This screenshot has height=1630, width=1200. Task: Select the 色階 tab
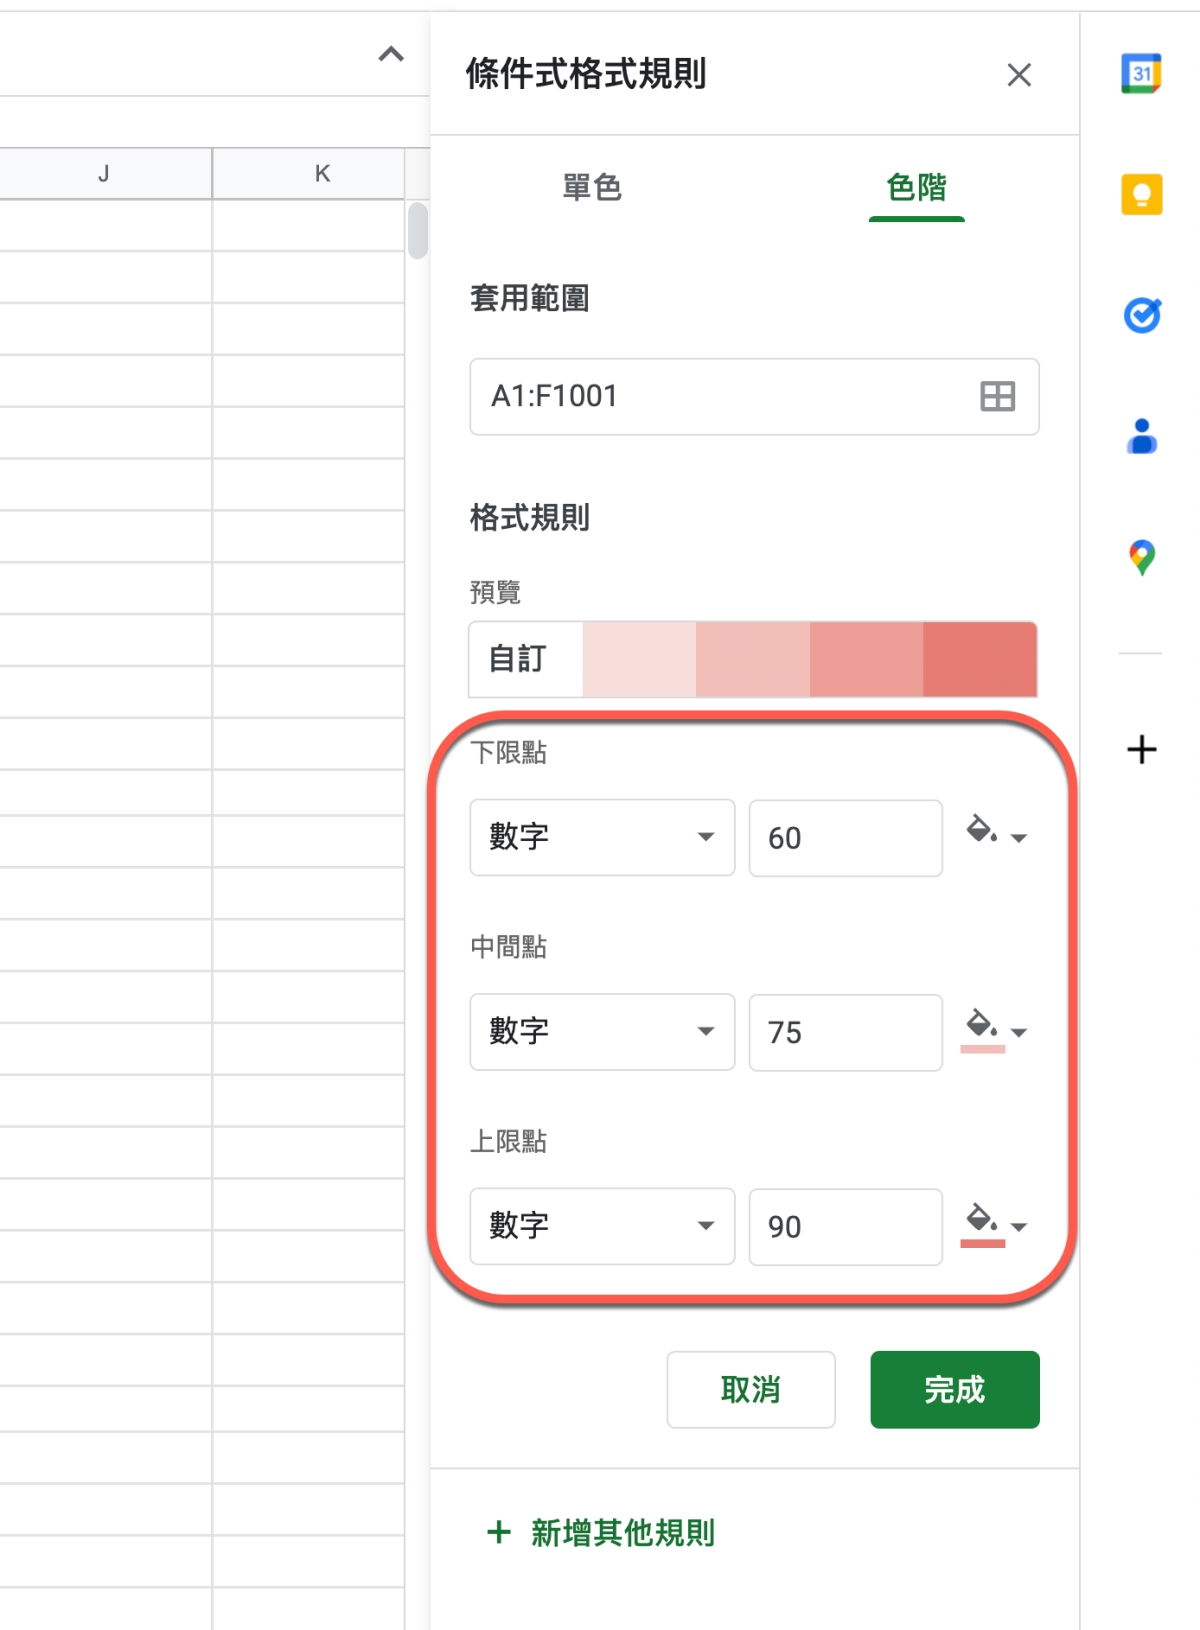pos(916,188)
